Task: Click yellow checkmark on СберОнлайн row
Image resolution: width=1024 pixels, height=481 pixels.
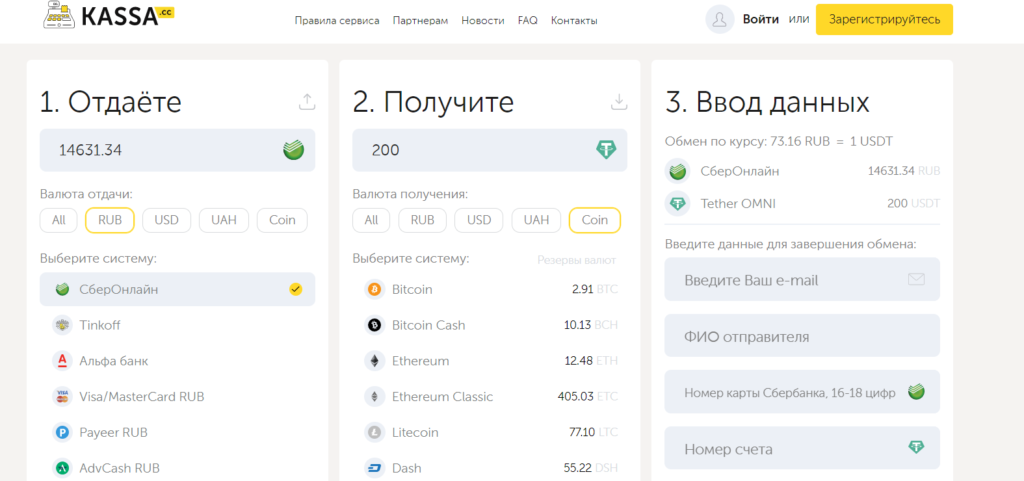Action: 296,289
